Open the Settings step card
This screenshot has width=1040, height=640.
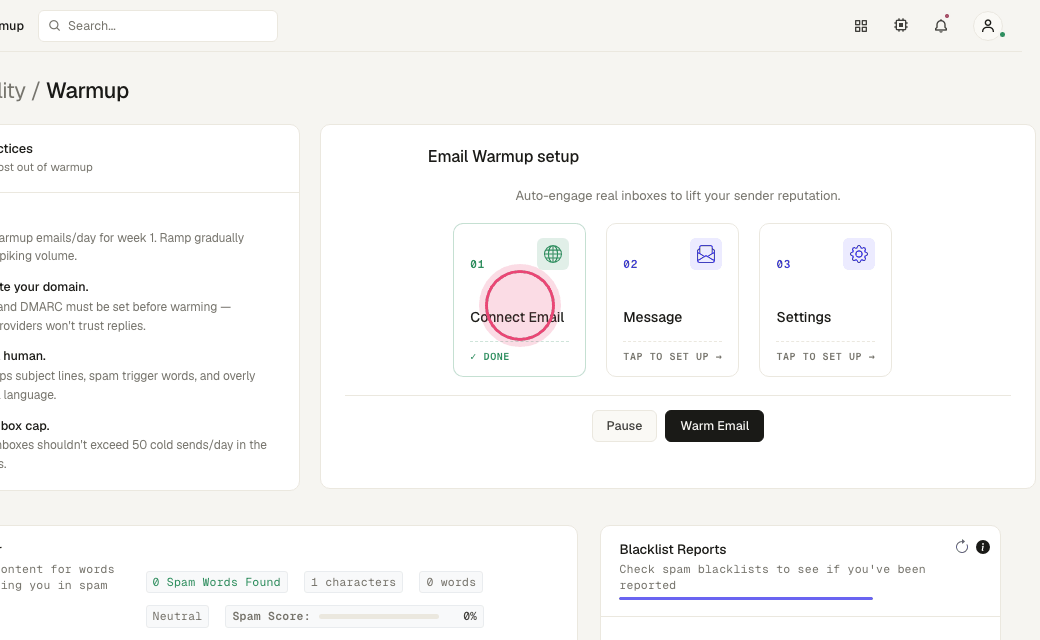[826, 300]
